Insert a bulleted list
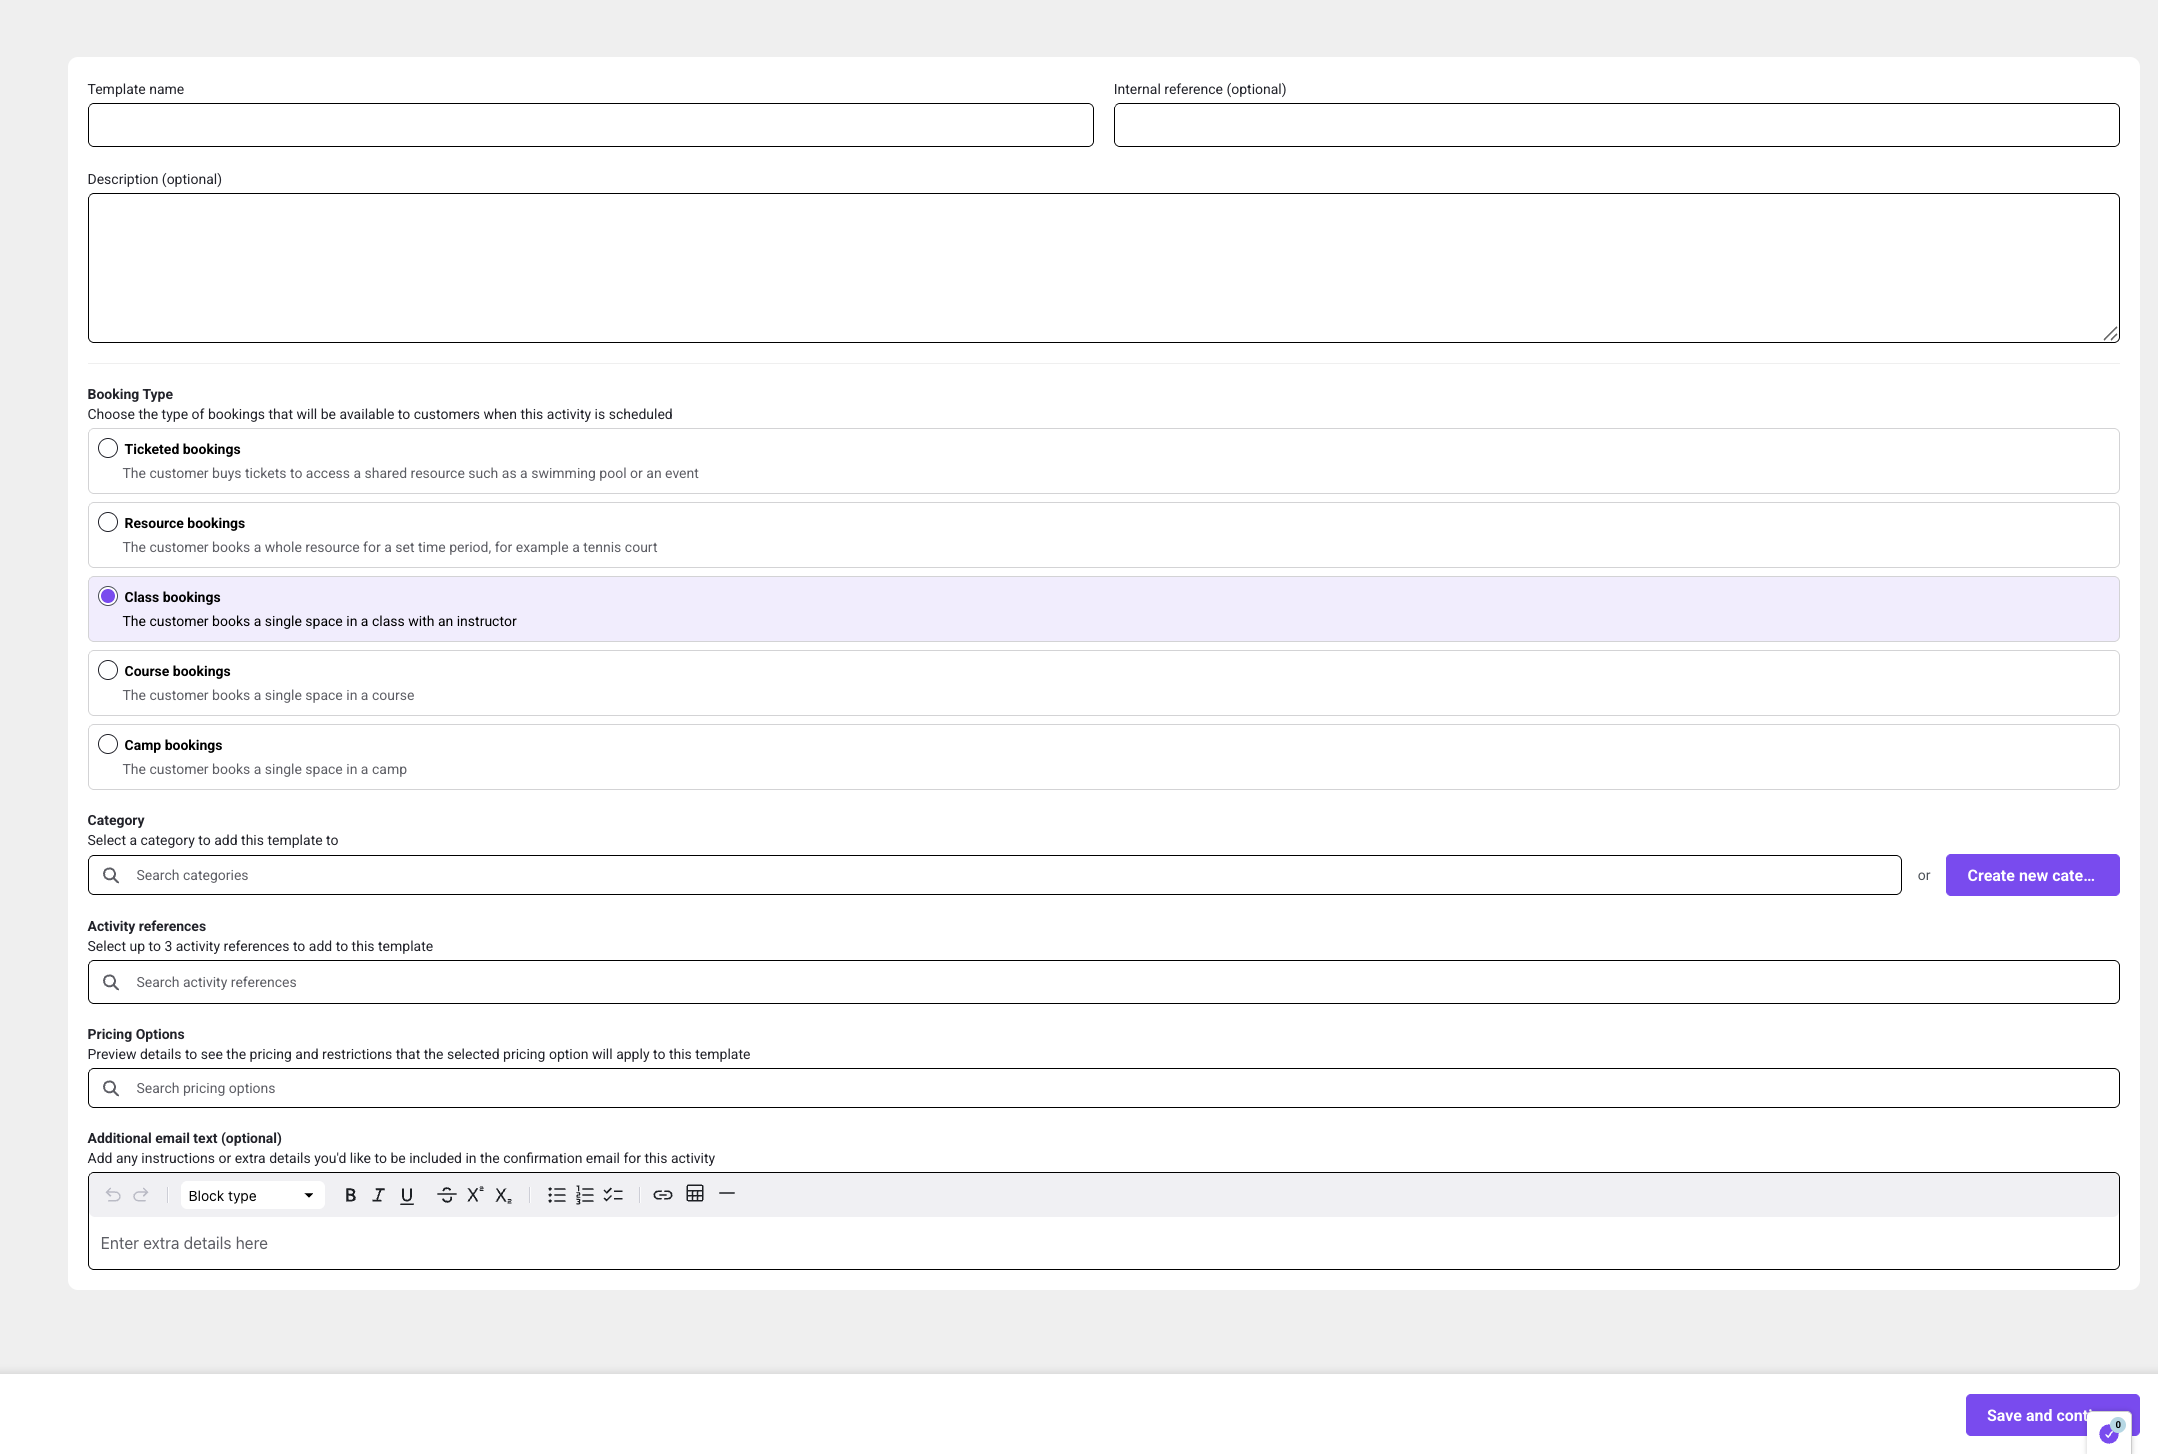 (557, 1195)
